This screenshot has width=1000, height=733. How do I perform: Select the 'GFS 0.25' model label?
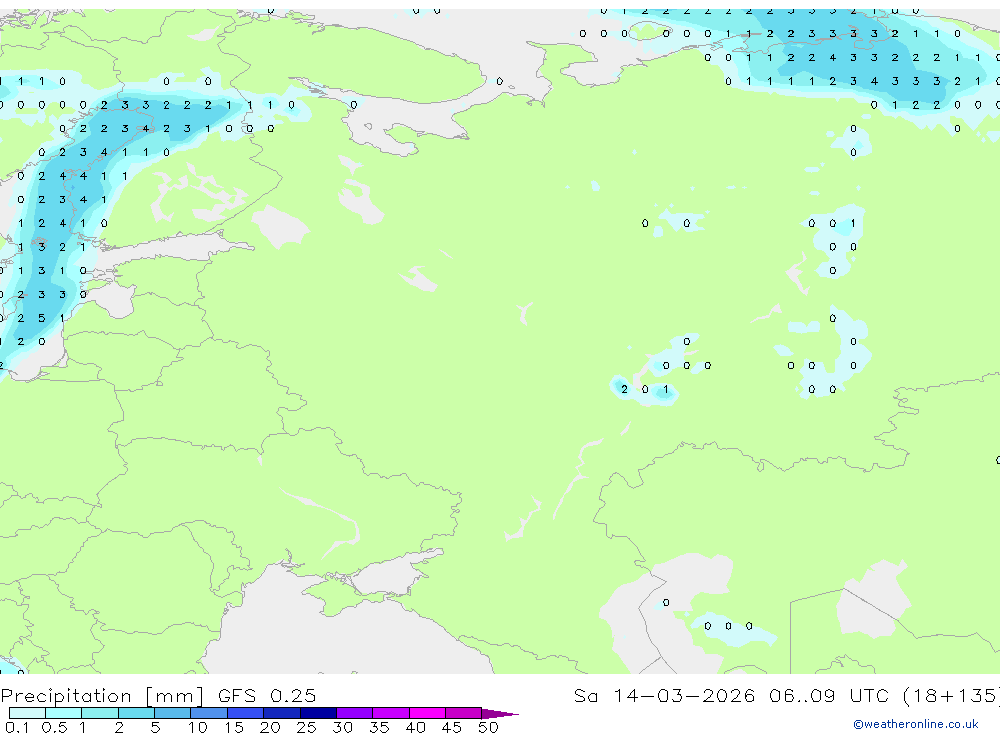(x=267, y=695)
